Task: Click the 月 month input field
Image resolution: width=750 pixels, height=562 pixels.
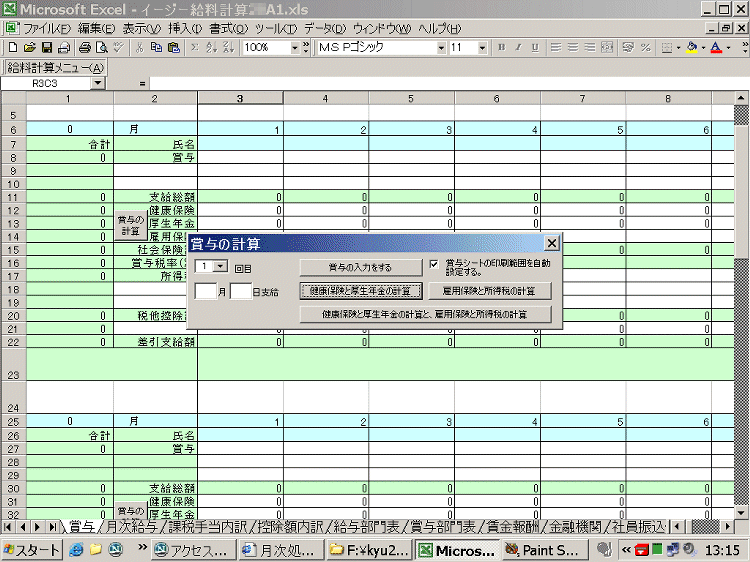Action: point(205,292)
